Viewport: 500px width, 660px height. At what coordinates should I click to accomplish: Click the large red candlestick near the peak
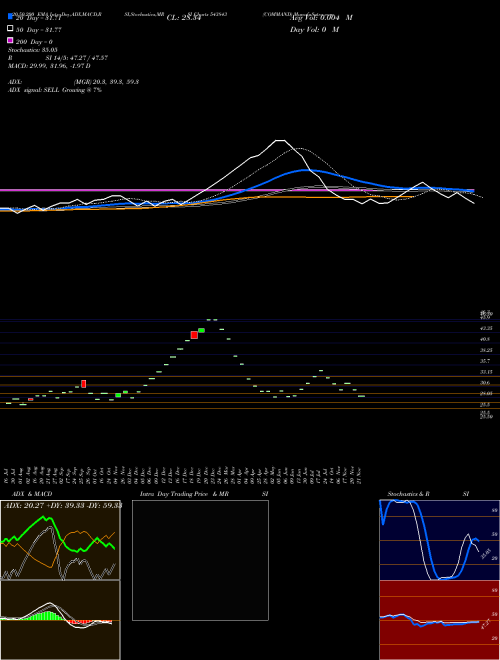(194, 335)
